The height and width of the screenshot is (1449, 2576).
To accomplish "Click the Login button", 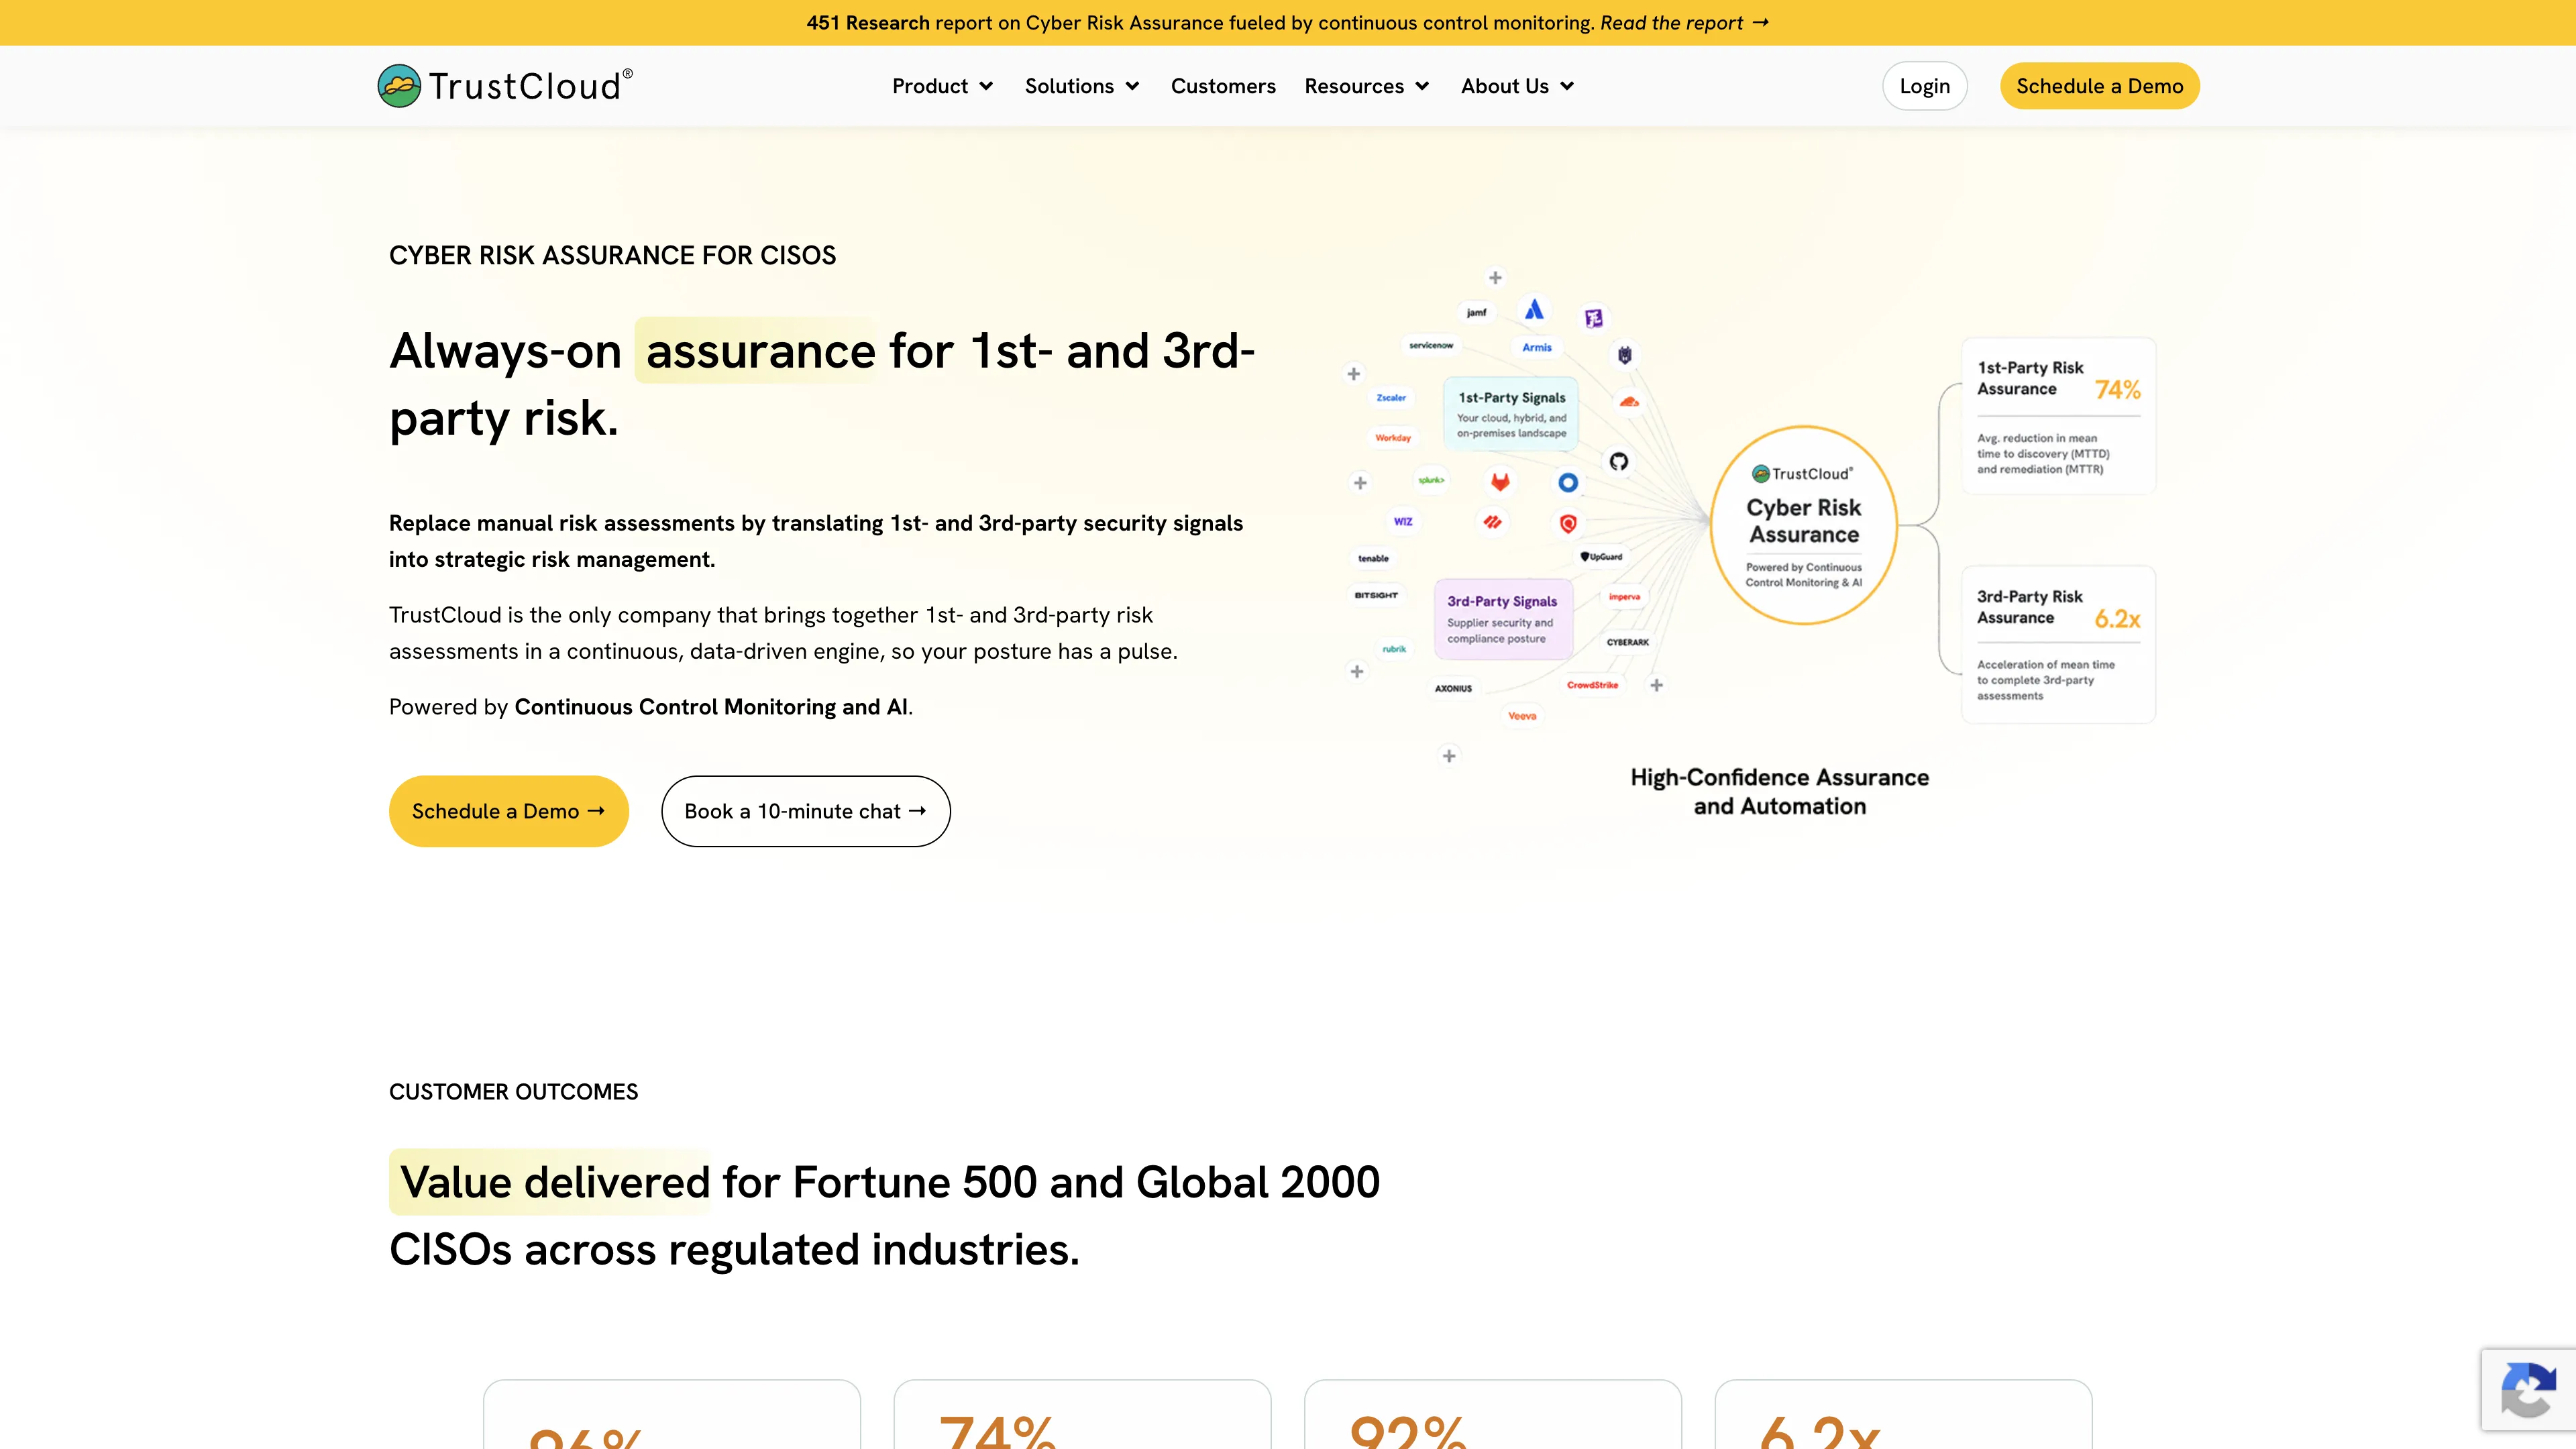I will click(x=1924, y=86).
